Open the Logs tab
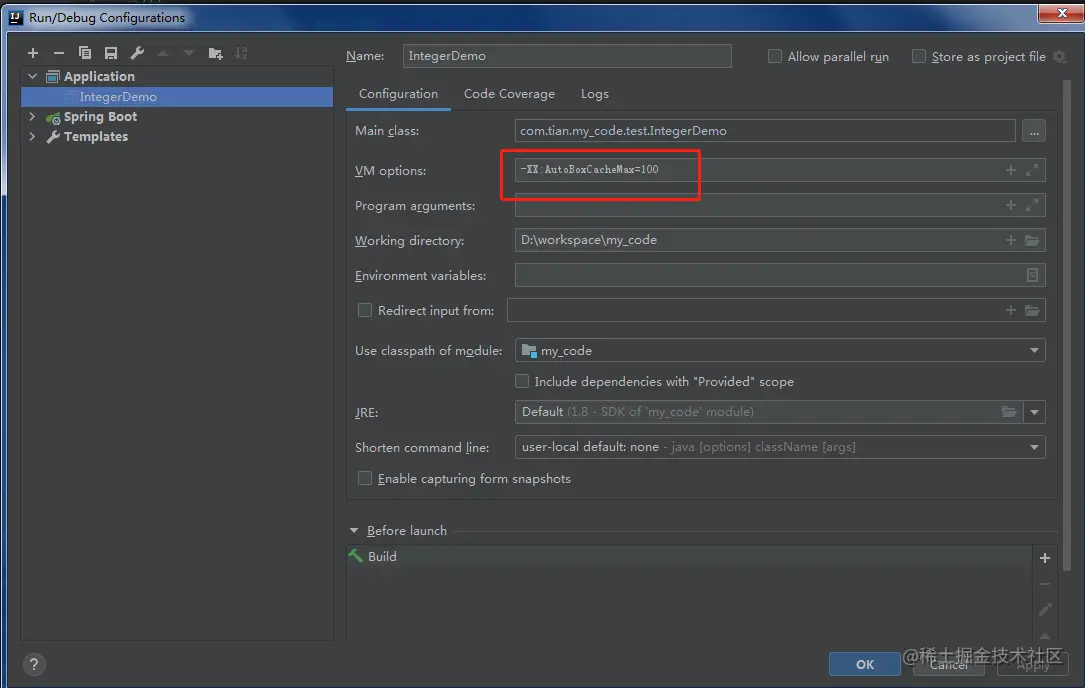Screen dimensions: 1085x688 tap(594, 94)
